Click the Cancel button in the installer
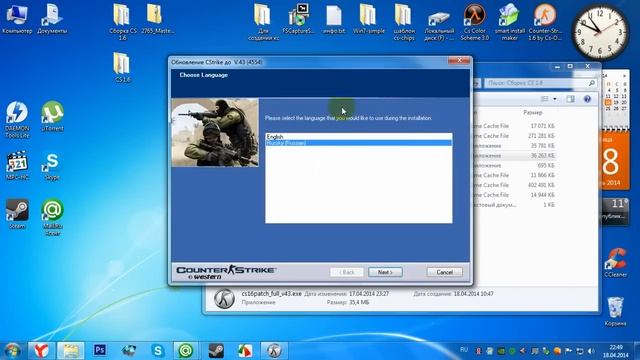 pos(444,272)
